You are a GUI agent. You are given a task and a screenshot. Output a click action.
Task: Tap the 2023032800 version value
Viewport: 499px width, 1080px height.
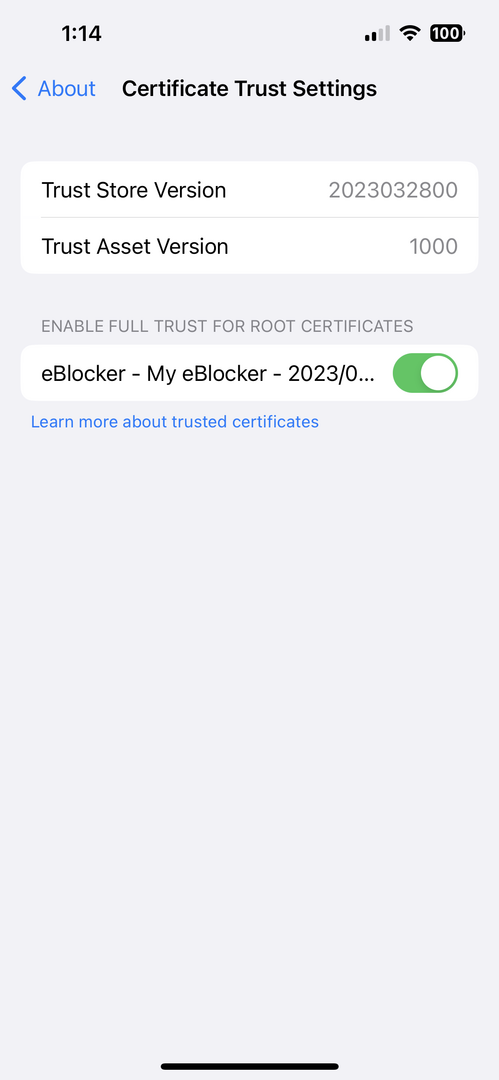(393, 190)
